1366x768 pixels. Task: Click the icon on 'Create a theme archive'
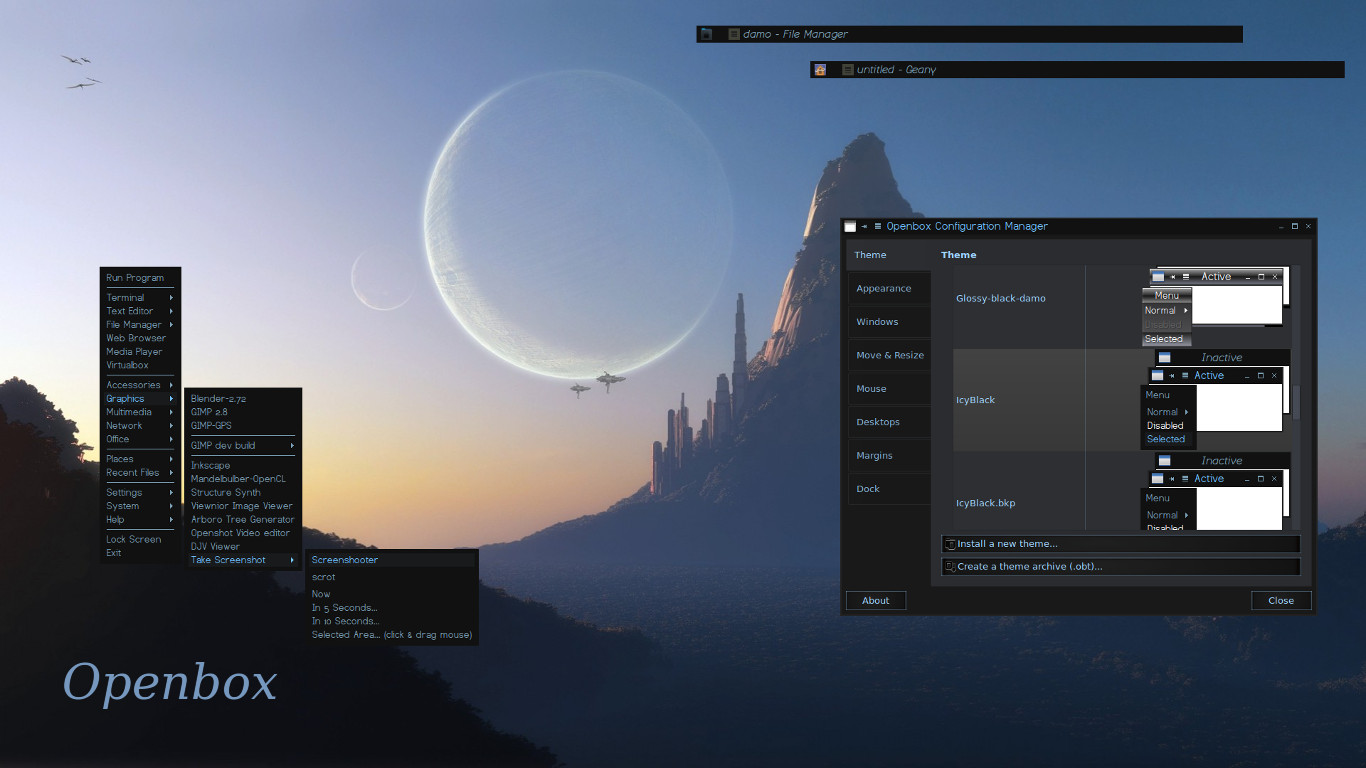tap(950, 566)
